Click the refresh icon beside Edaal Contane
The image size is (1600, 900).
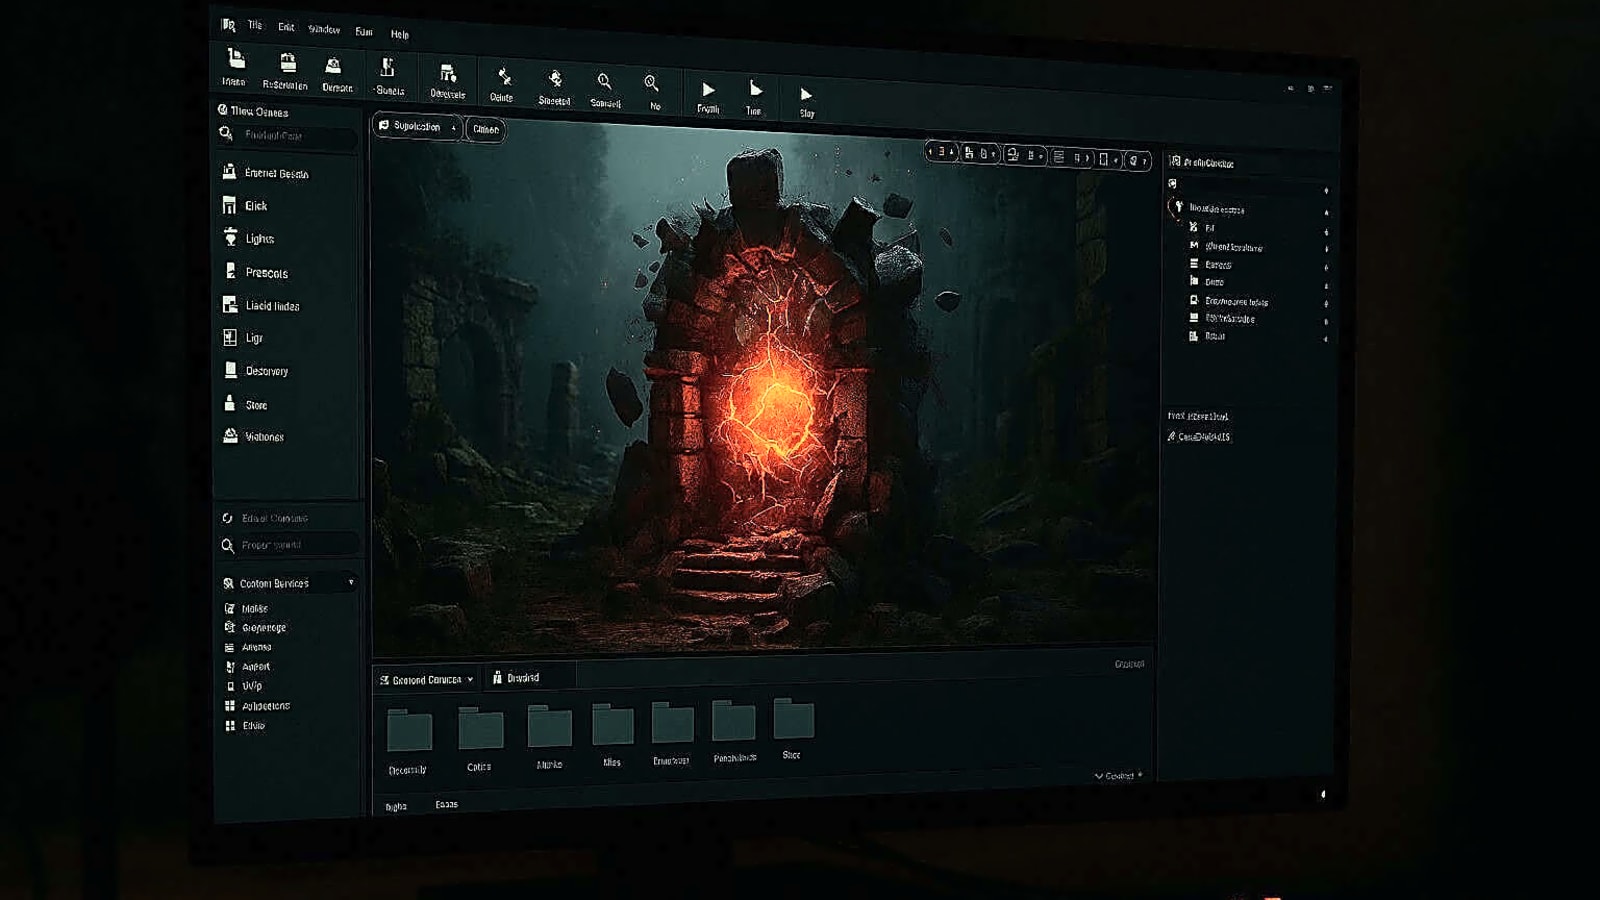click(x=227, y=518)
